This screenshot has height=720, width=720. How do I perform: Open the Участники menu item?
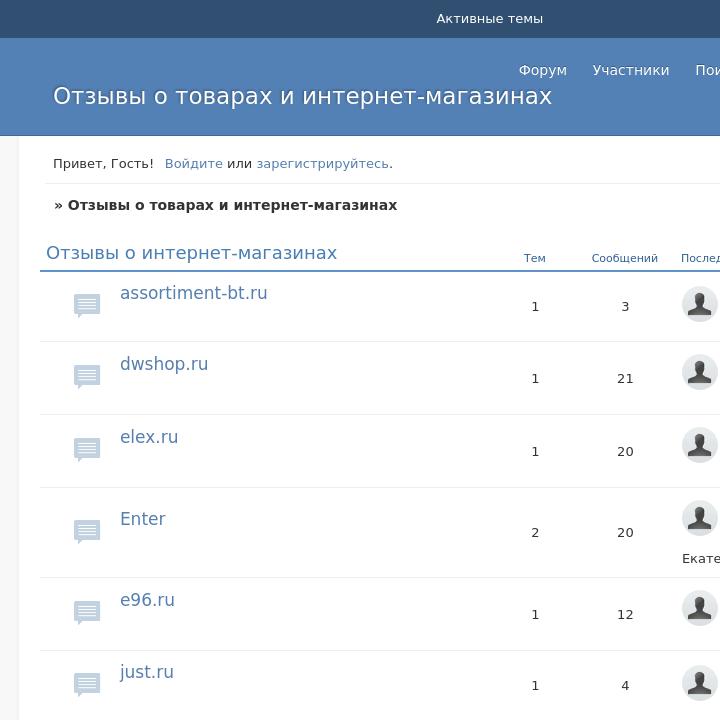[631, 70]
